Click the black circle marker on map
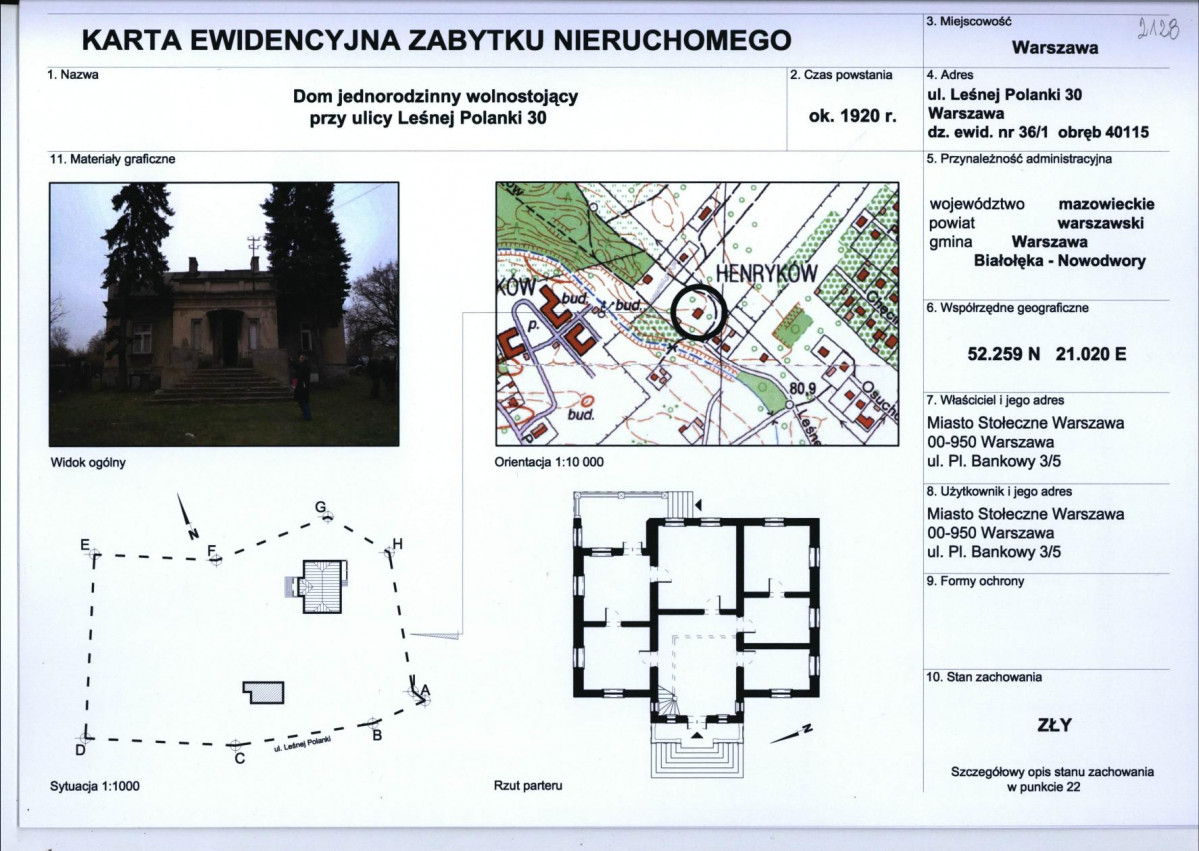Screen dimensions: 1199x851 click(x=697, y=312)
